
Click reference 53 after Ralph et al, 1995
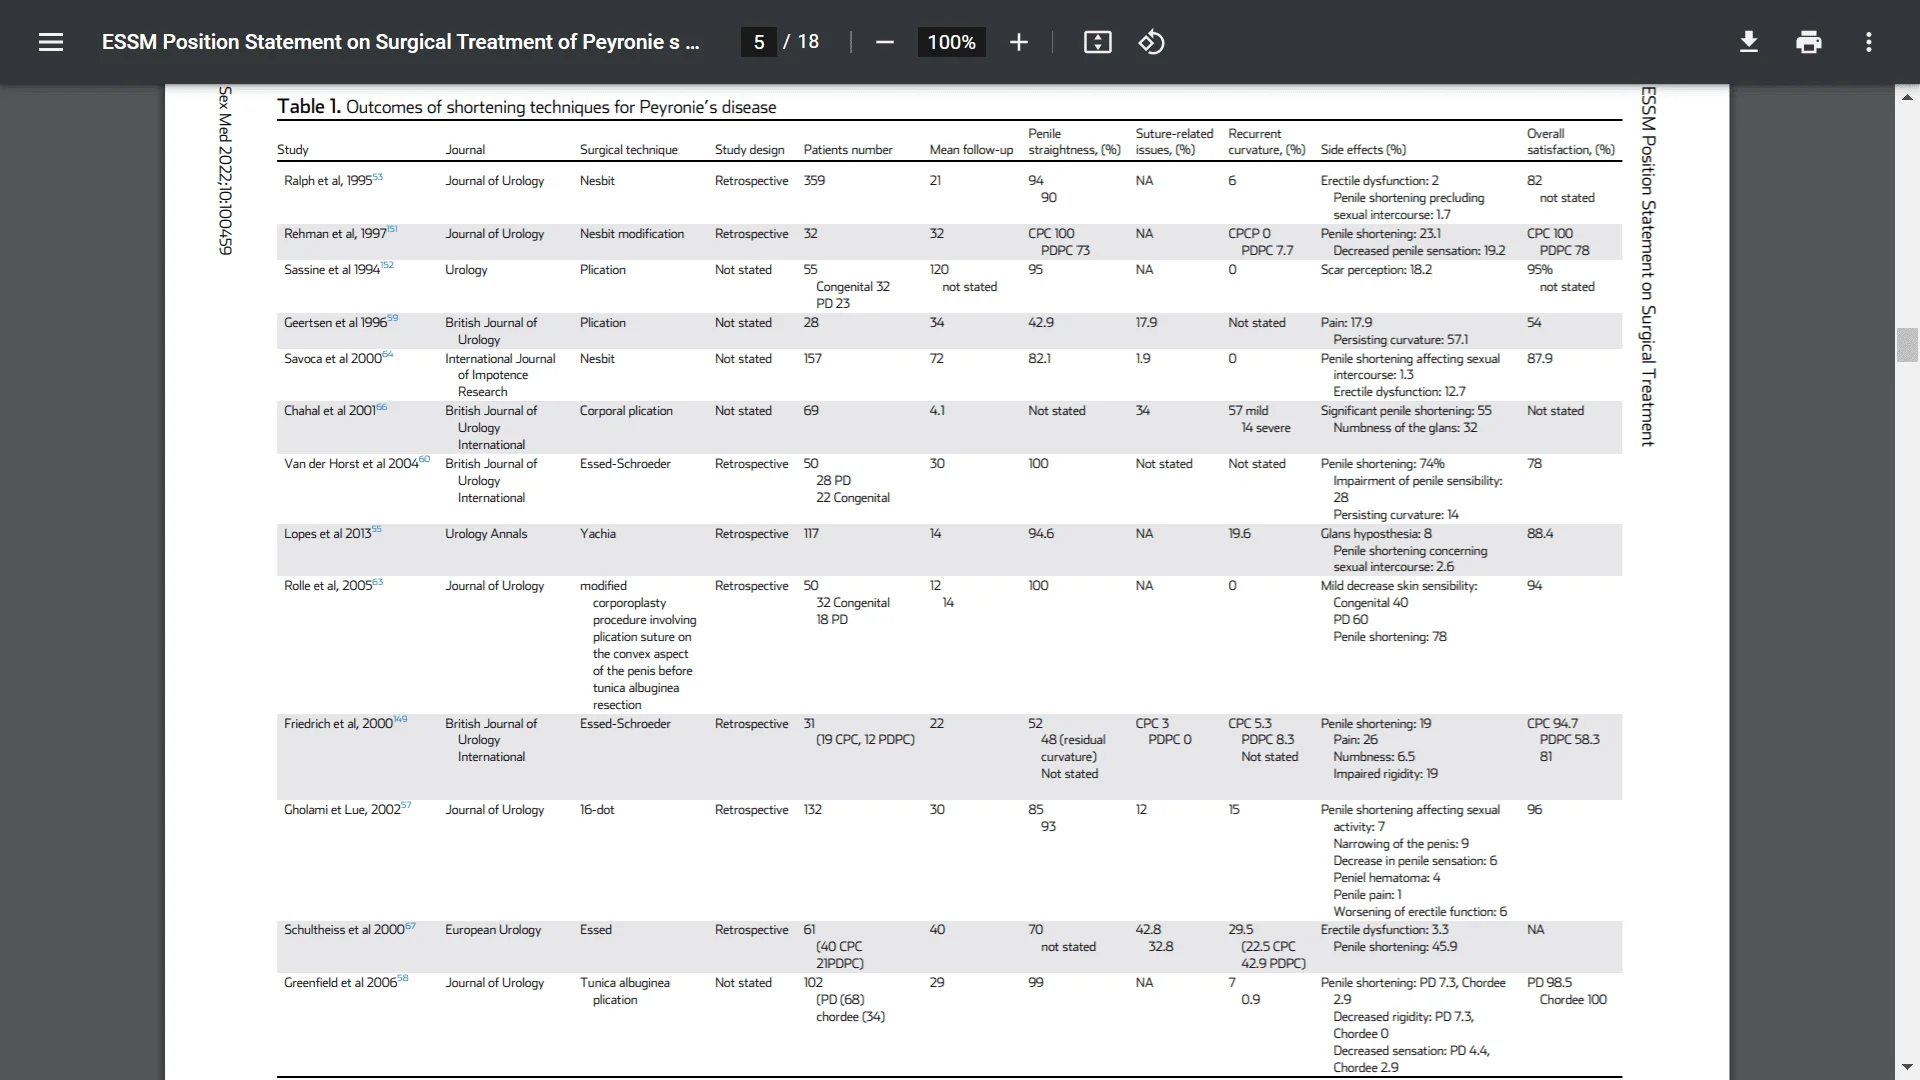pyautogui.click(x=378, y=177)
